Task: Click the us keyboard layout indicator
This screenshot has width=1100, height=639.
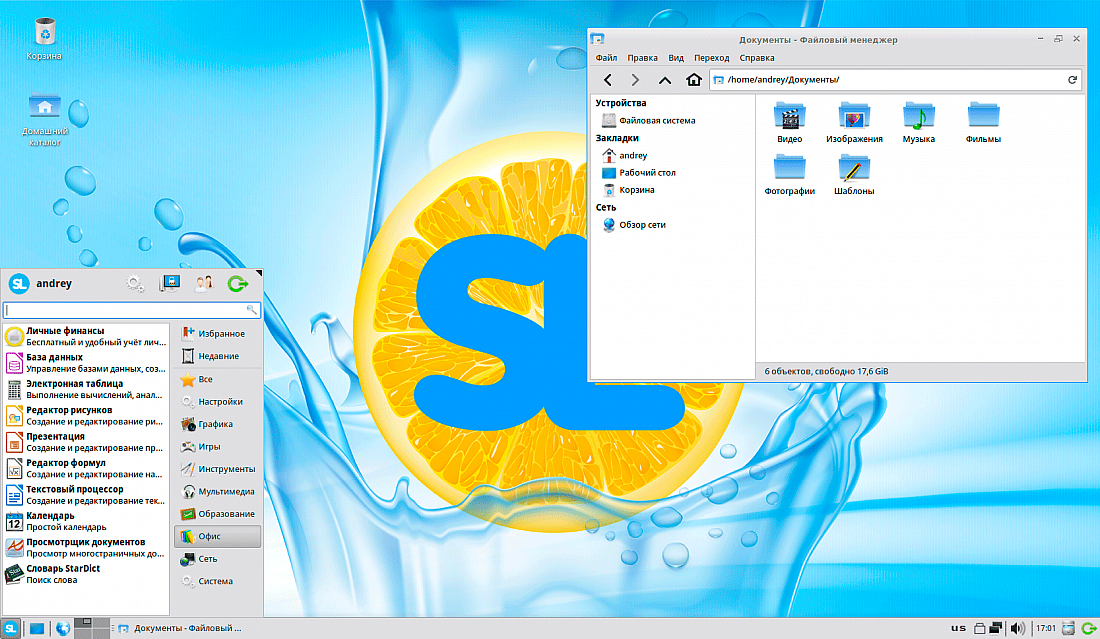Action: tap(958, 628)
